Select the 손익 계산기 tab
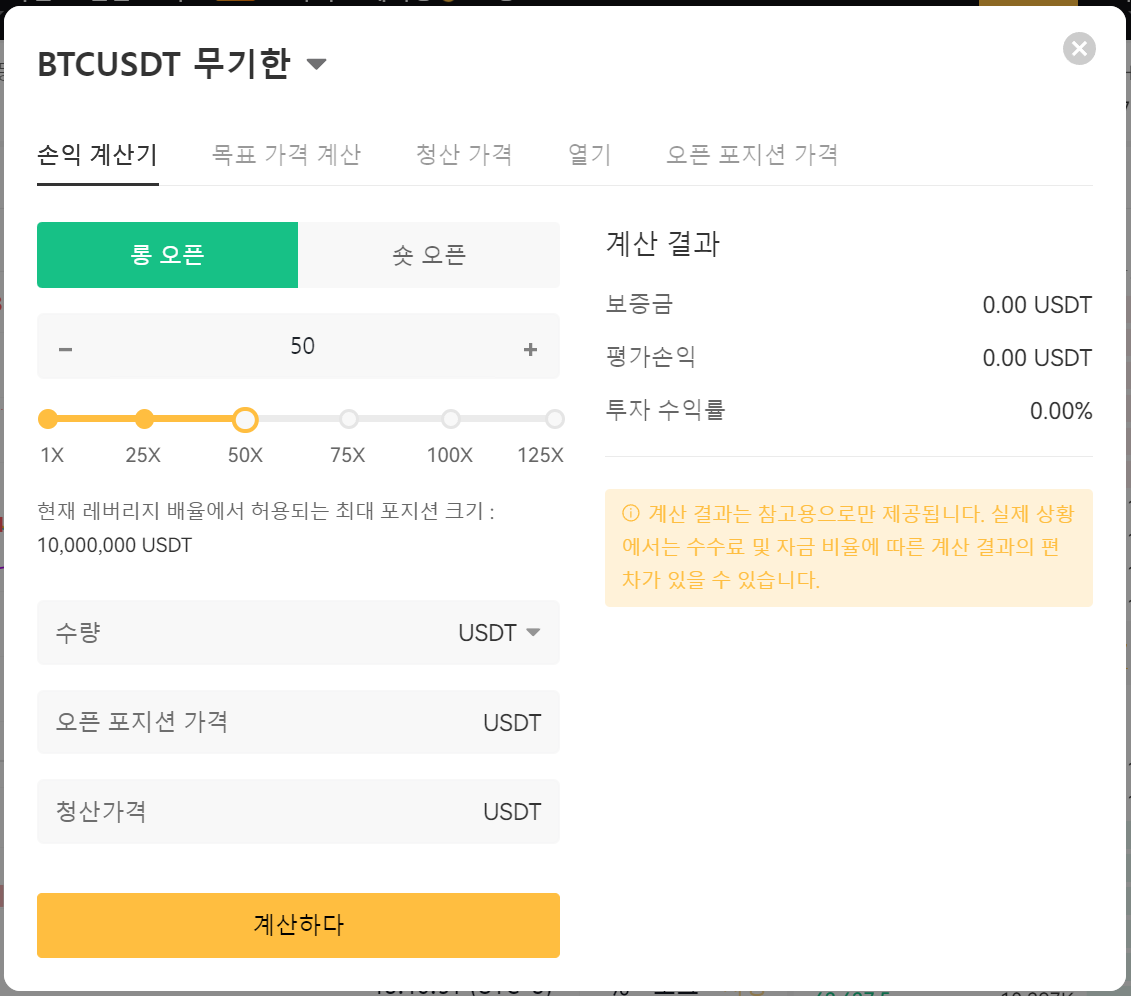The image size is (1131, 996). [x=97, y=154]
